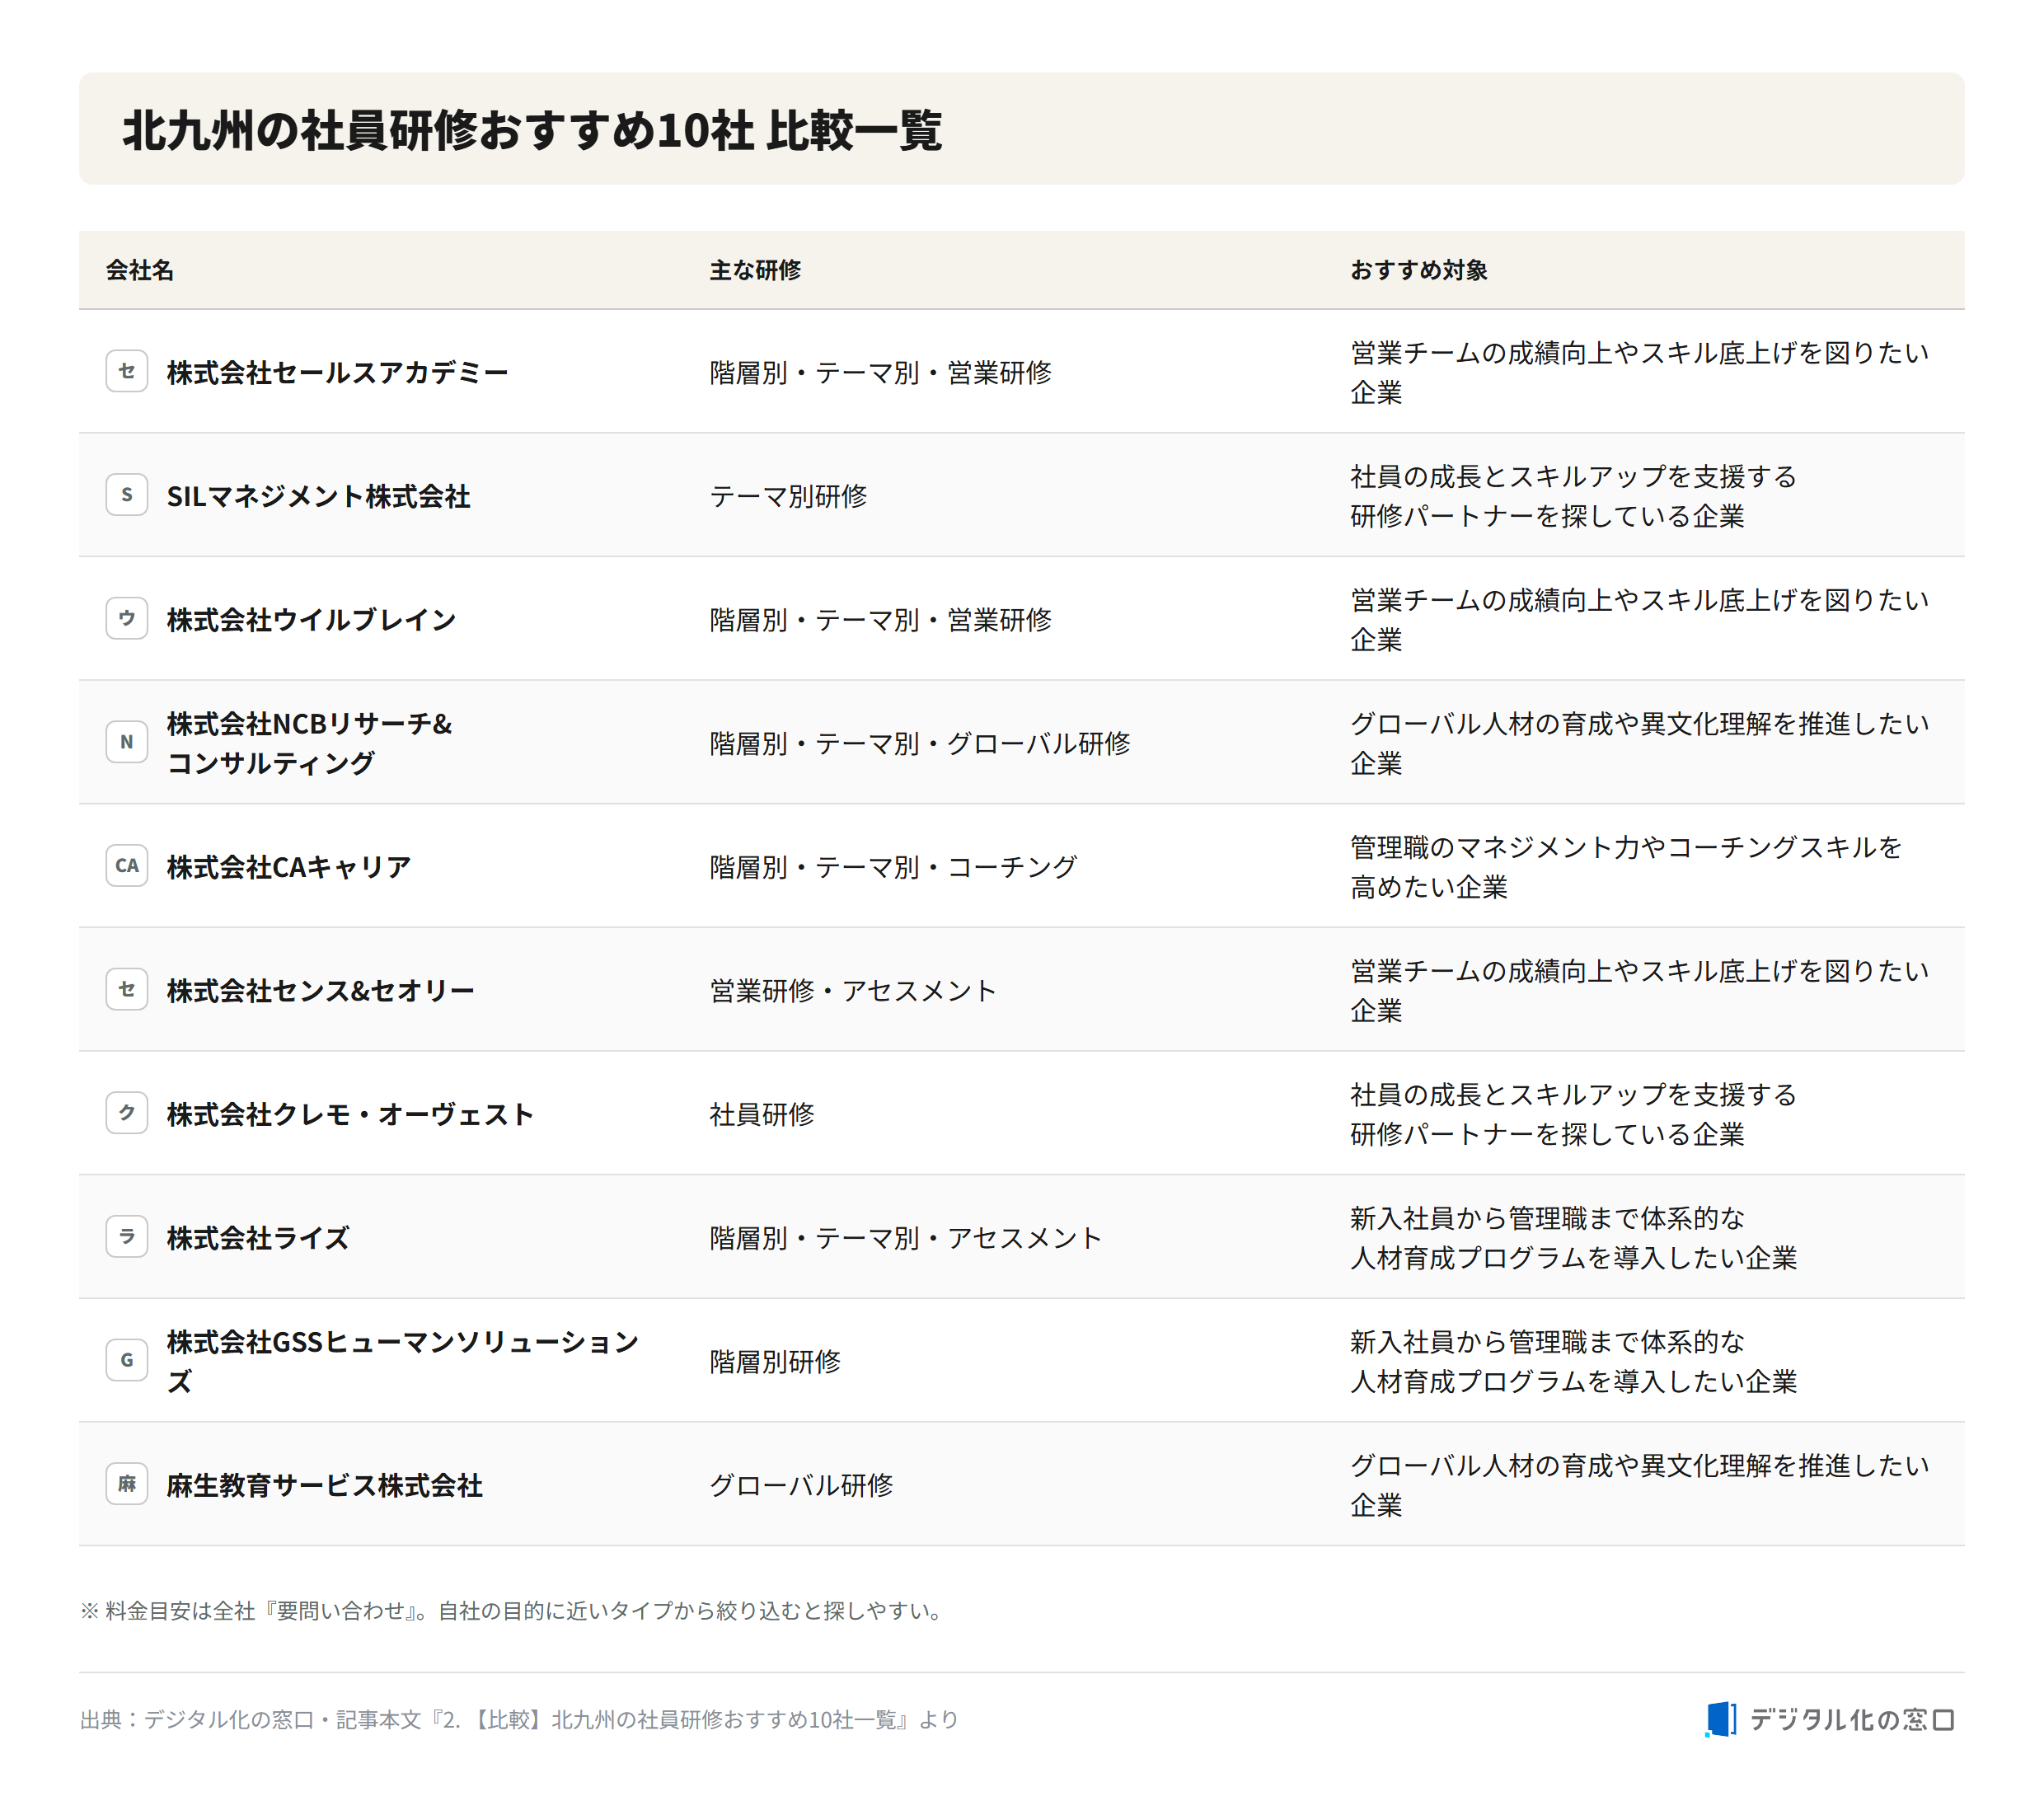This screenshot has height=1815, width=2044.
Task: Click the おすすめ対象 text in the セールスアカデミー row
Action: [x=1640, y=372]
